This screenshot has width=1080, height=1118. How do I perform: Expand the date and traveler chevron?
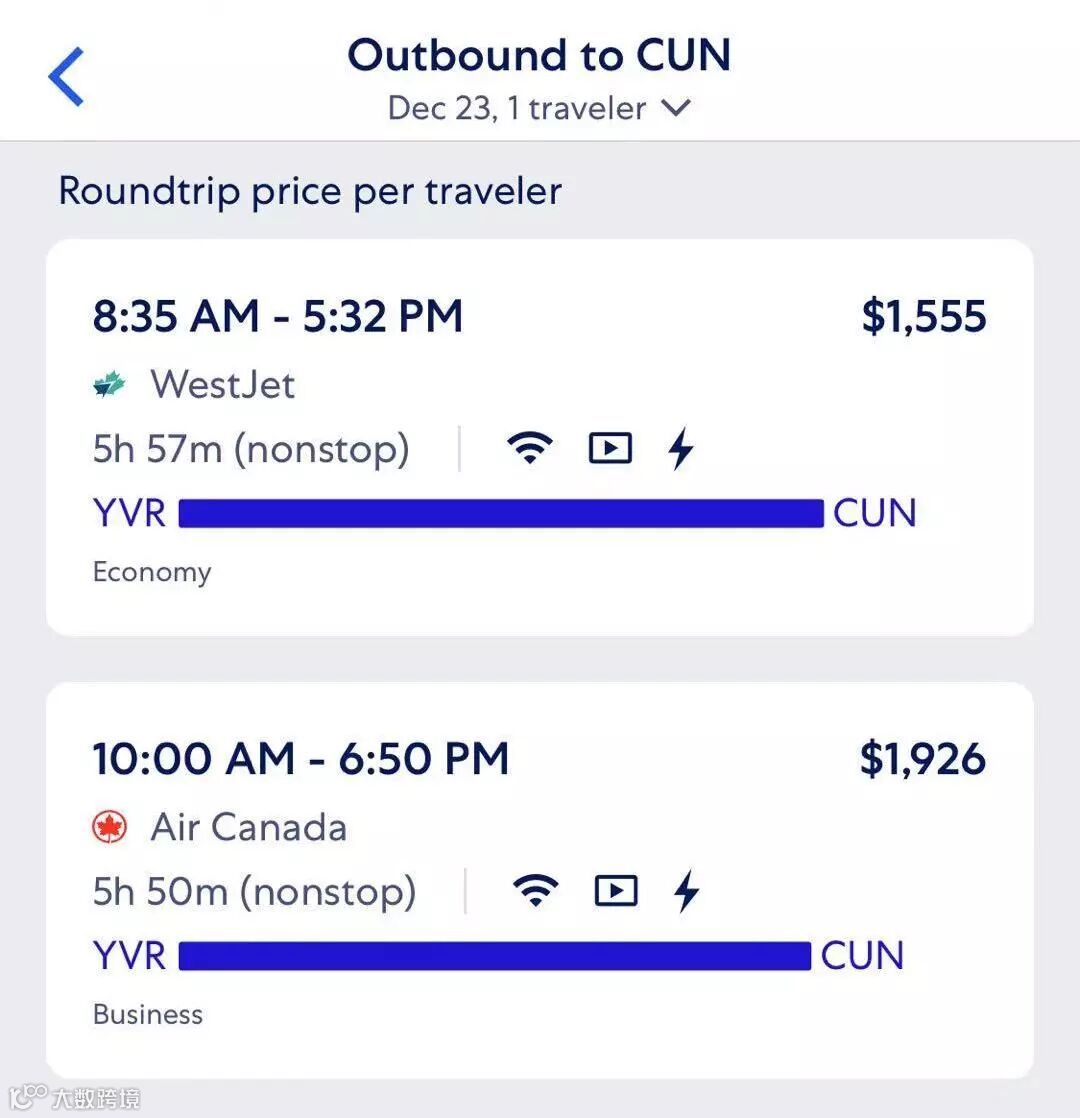click(x=677, y=108)
